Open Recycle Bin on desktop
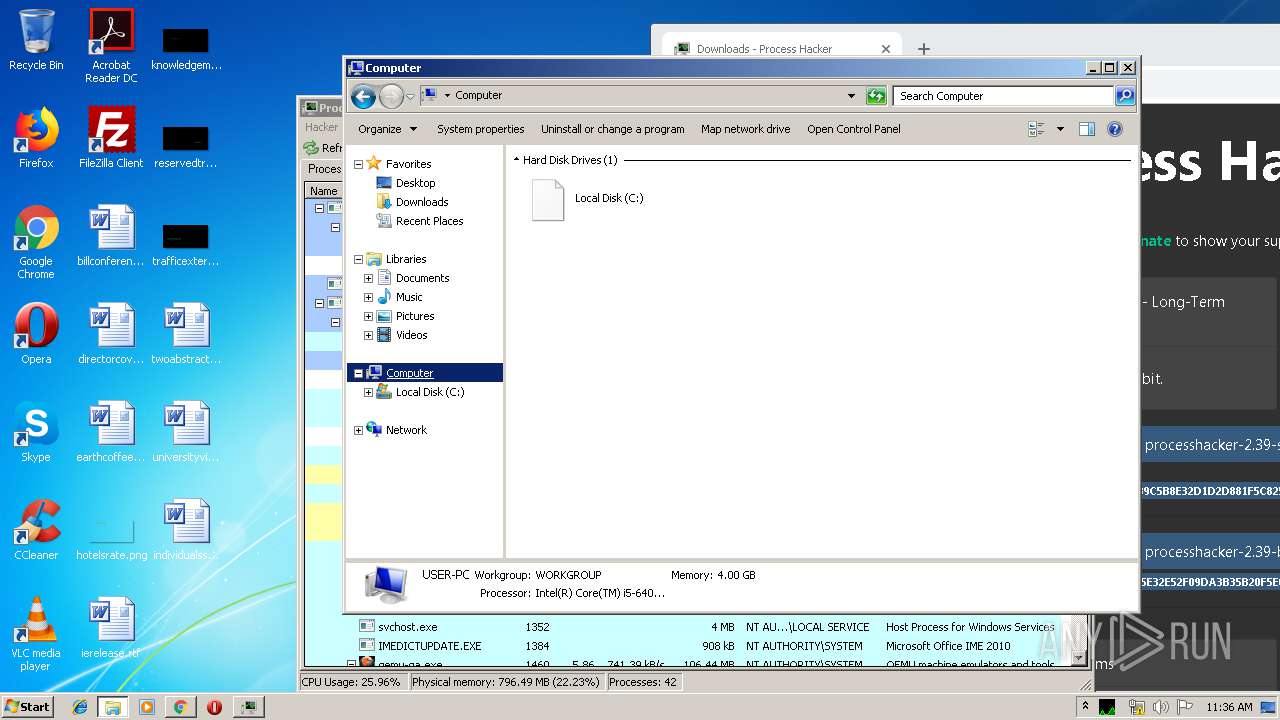1280x720 pixels. pyautogui.click(x=36, y=40)
